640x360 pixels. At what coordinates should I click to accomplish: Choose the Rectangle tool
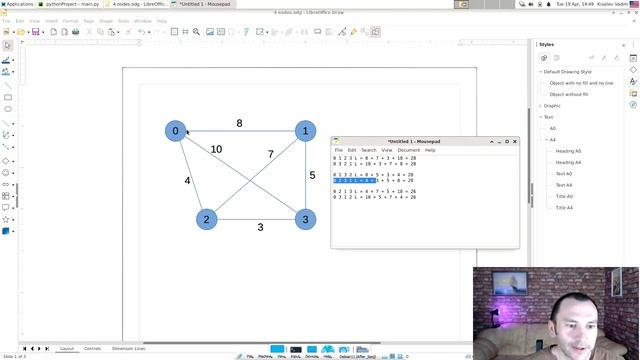7,97
